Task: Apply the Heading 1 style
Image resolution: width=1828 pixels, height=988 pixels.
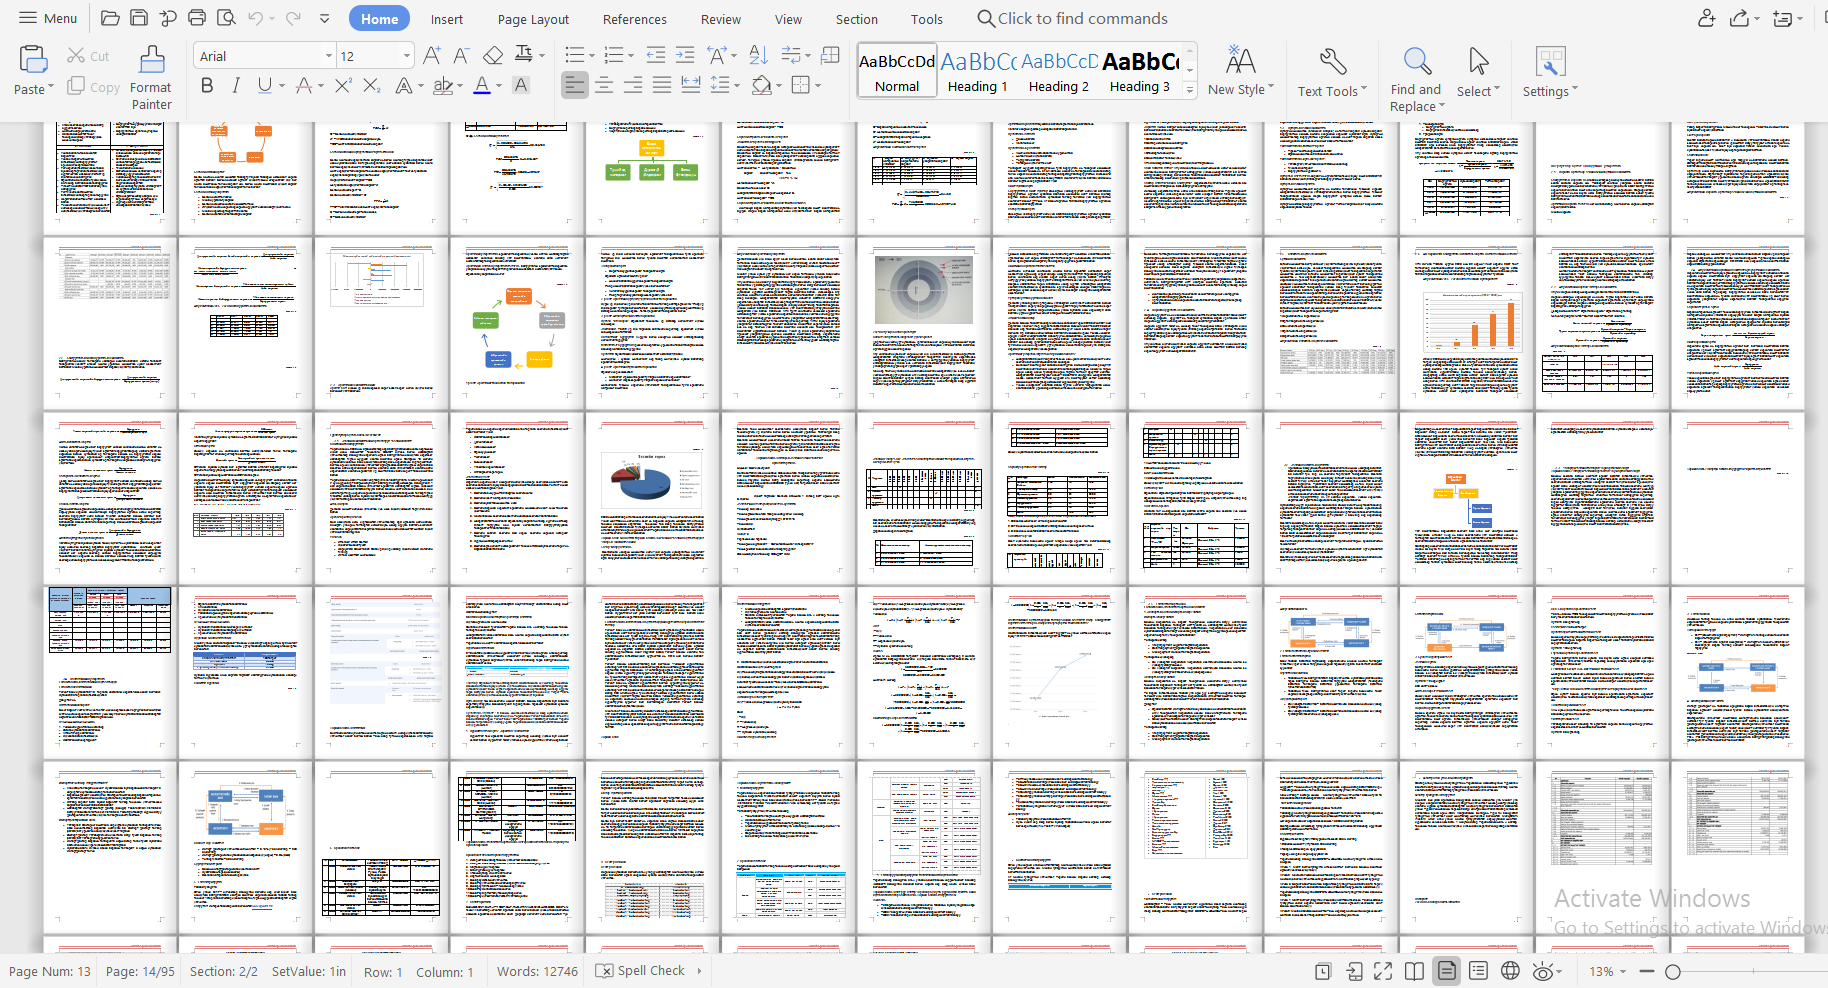Action: tap(977, 72)
